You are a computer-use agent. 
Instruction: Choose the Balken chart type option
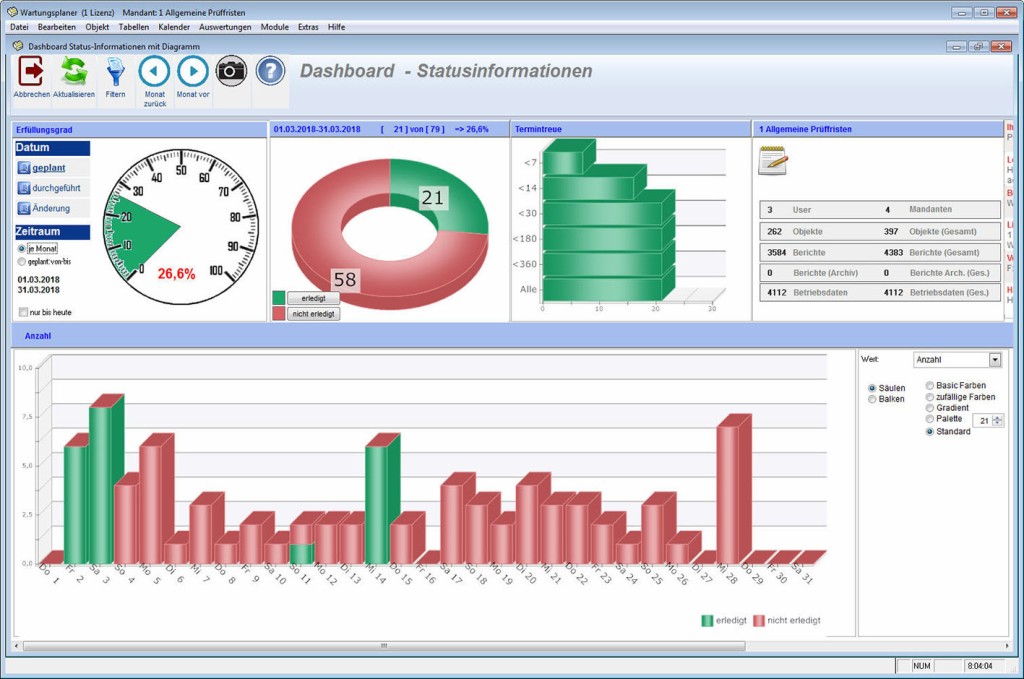tap(872, 399)
